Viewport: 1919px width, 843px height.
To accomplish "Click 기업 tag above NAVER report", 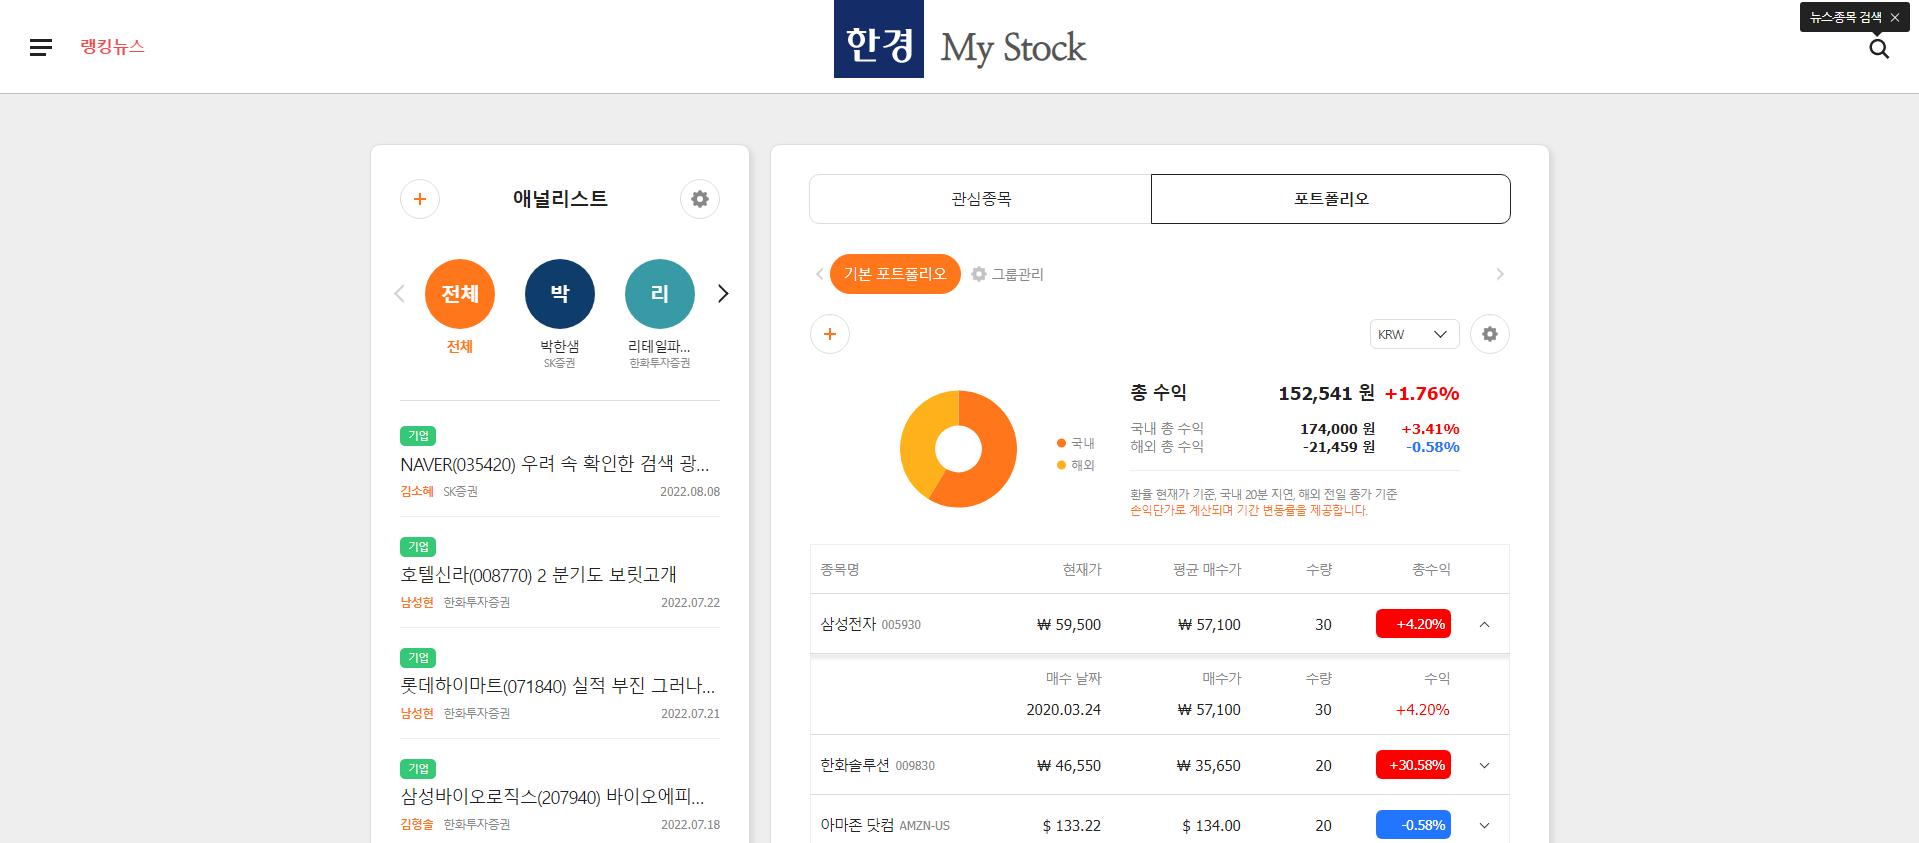I will (418, 436).
